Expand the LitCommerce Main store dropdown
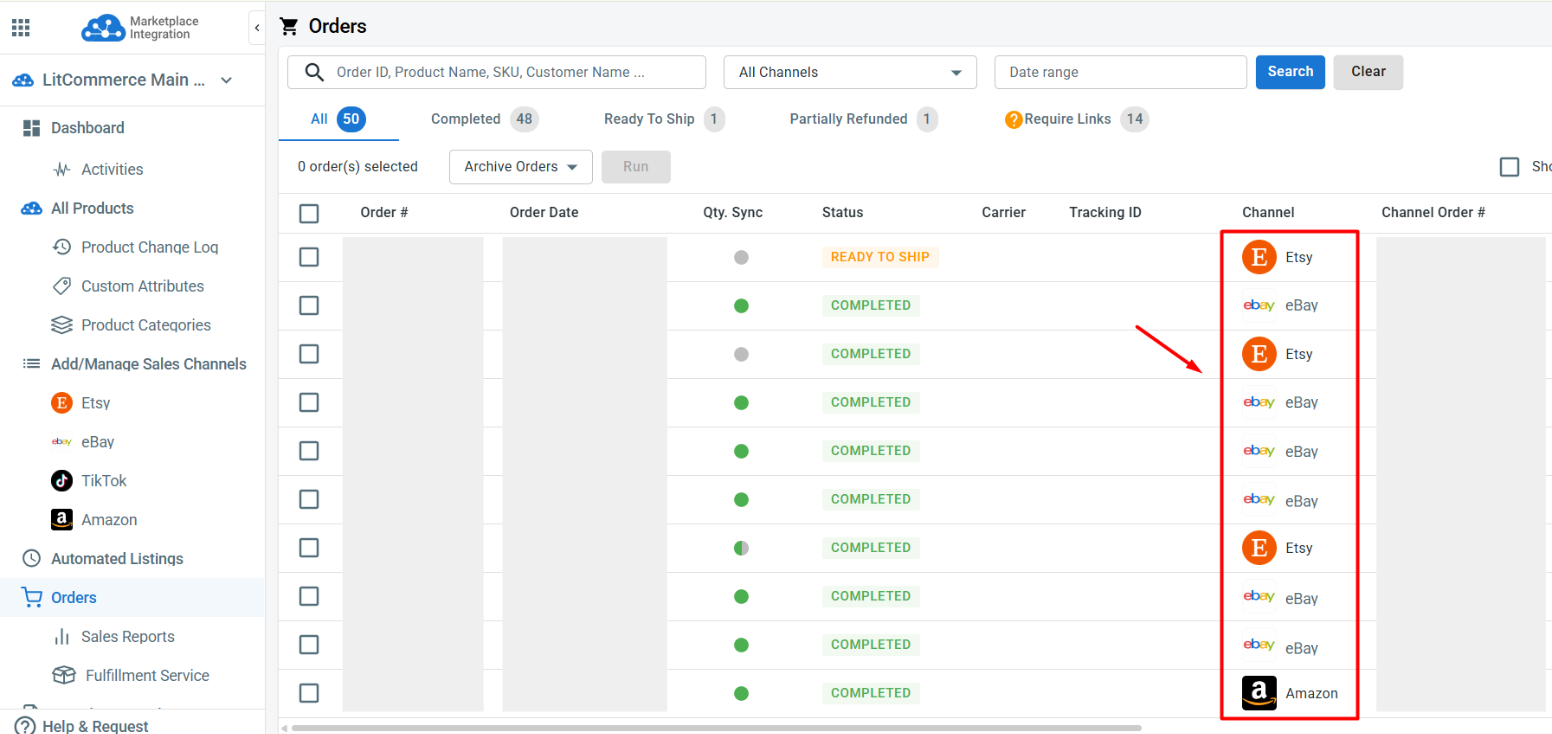The width and height of the screenshot is (1552, 734). pos(226,80)
